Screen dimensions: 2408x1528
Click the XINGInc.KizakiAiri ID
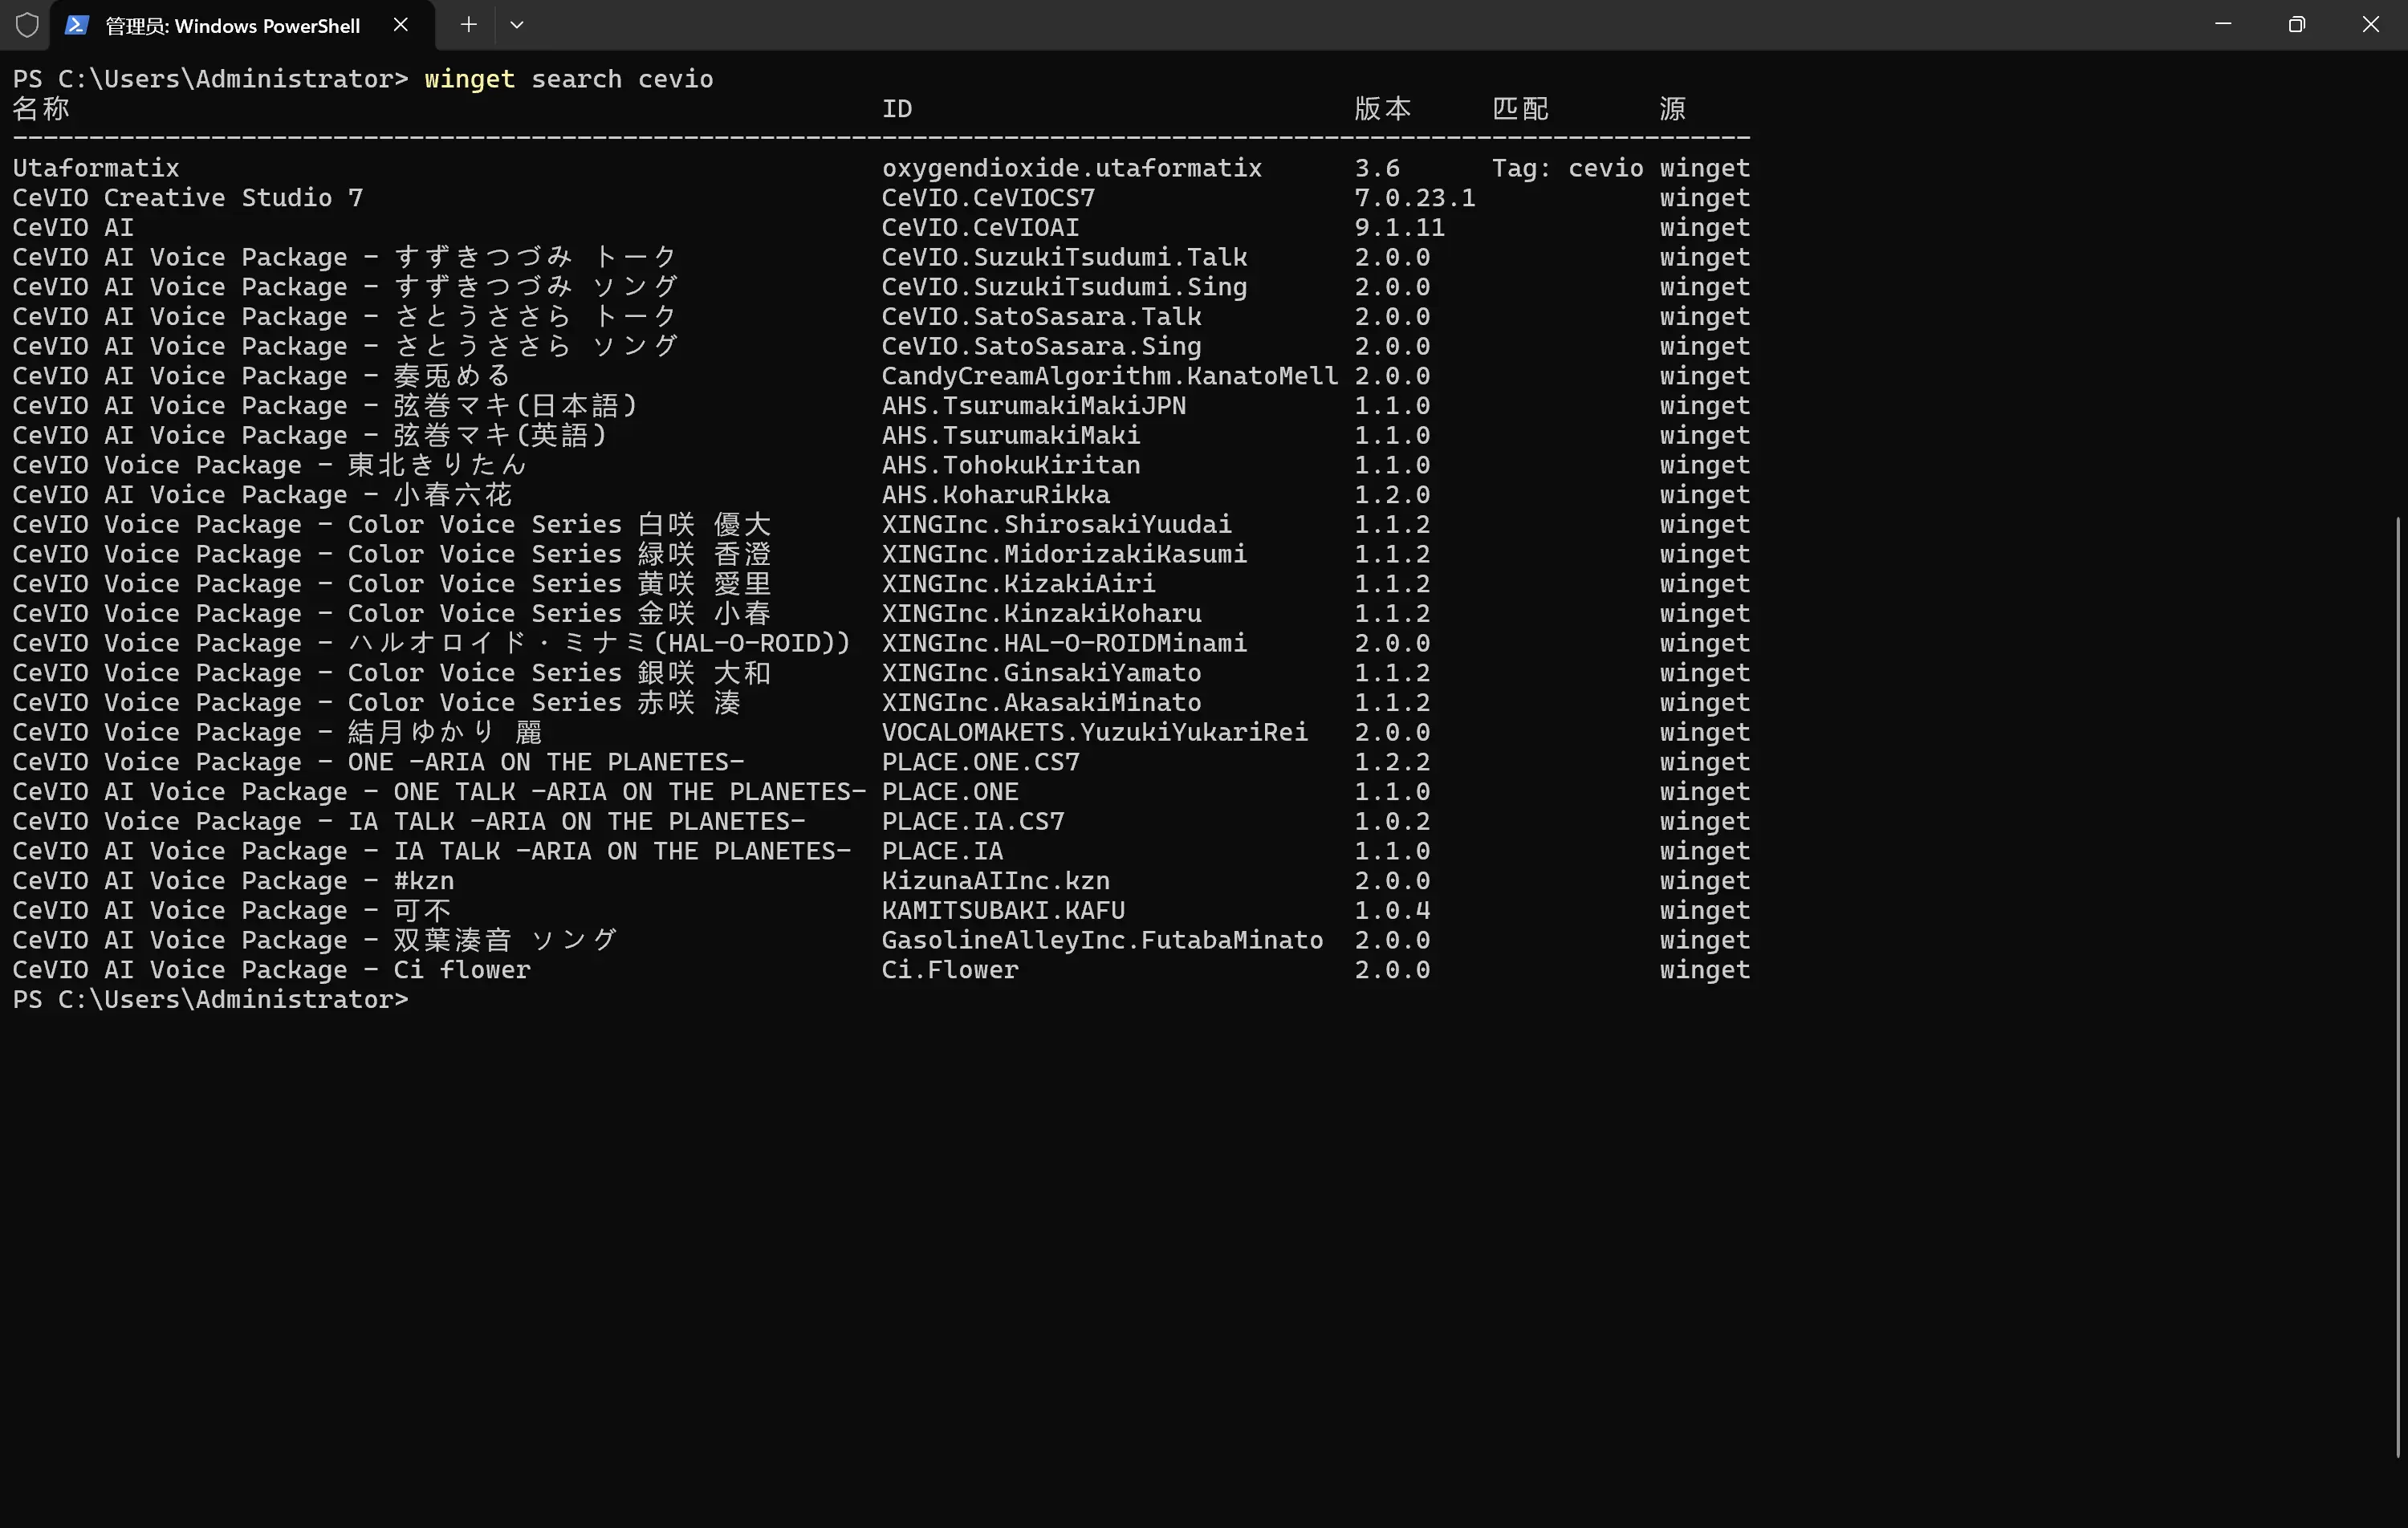[x=1018, y=584]
